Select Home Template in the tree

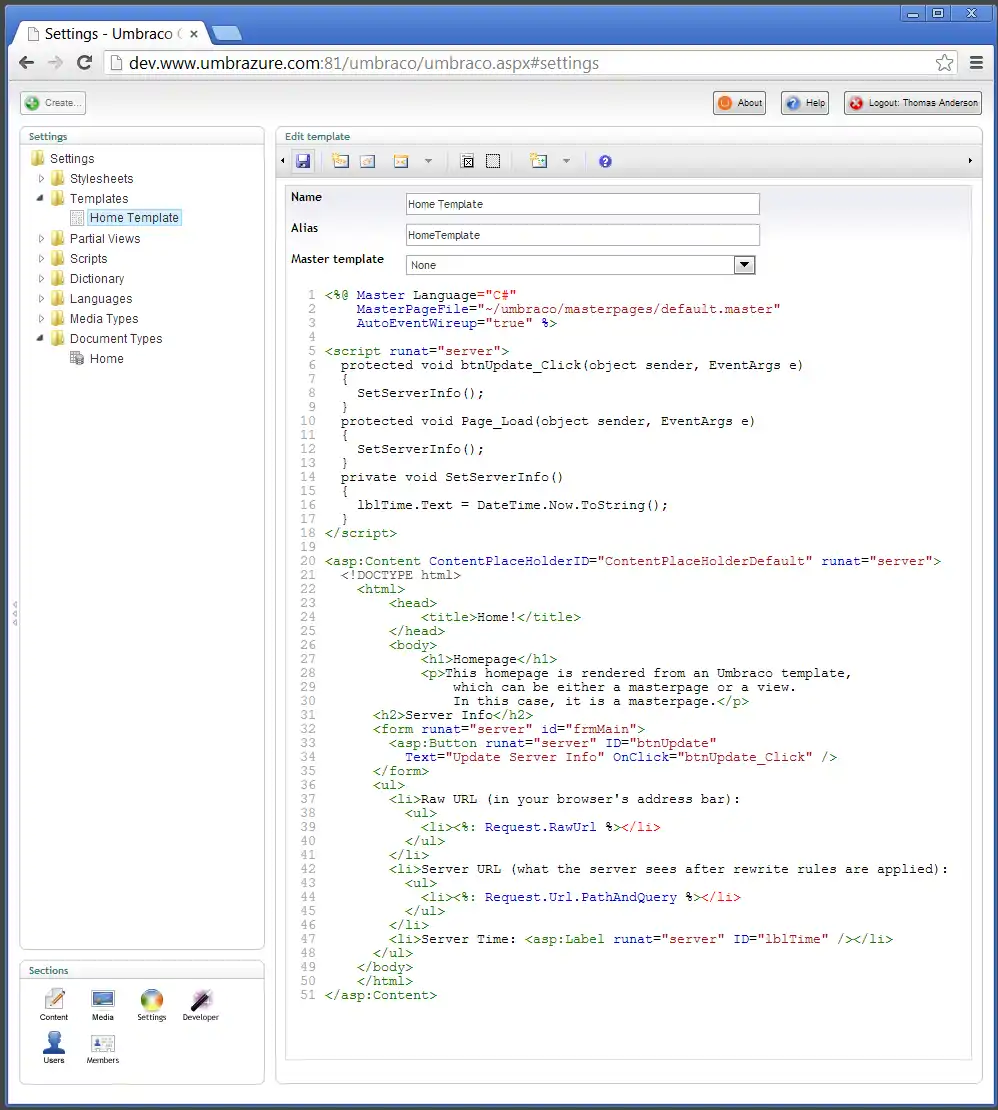coord(134,218)
